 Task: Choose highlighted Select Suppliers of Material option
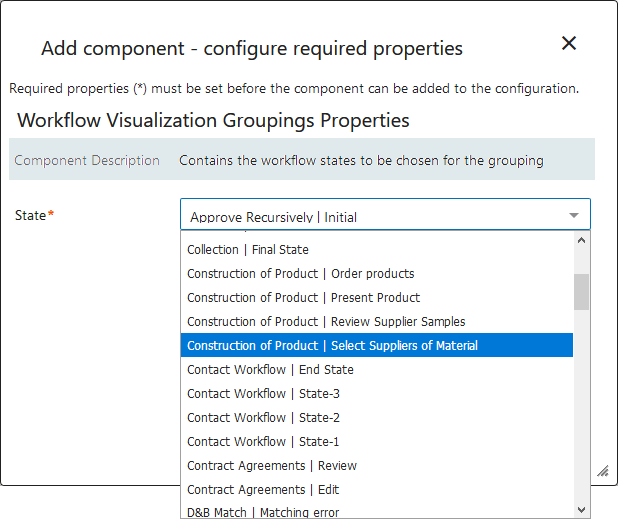332,346
